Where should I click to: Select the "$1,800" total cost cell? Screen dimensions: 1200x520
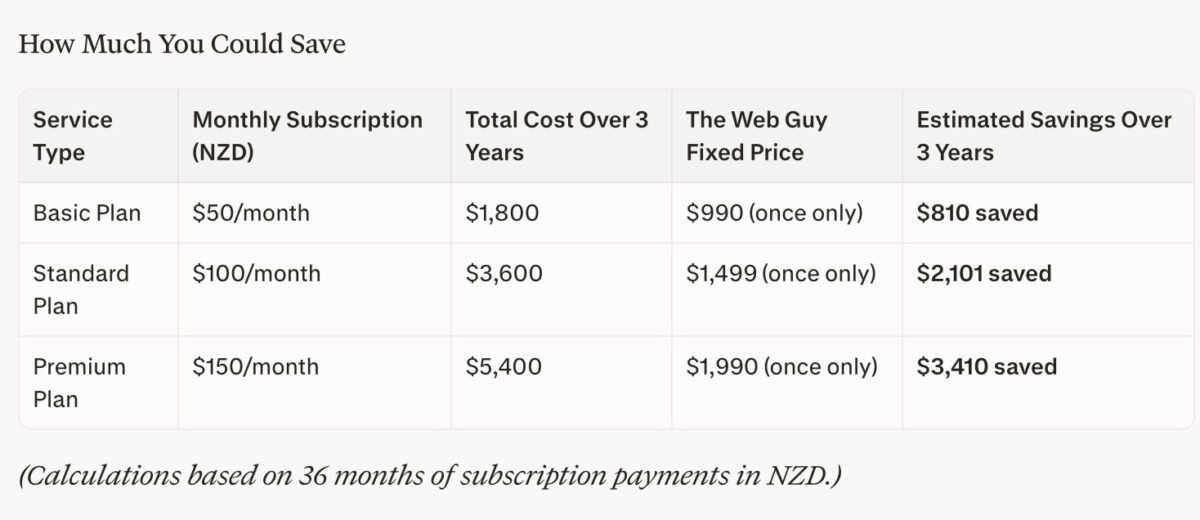tap(504, 213)
